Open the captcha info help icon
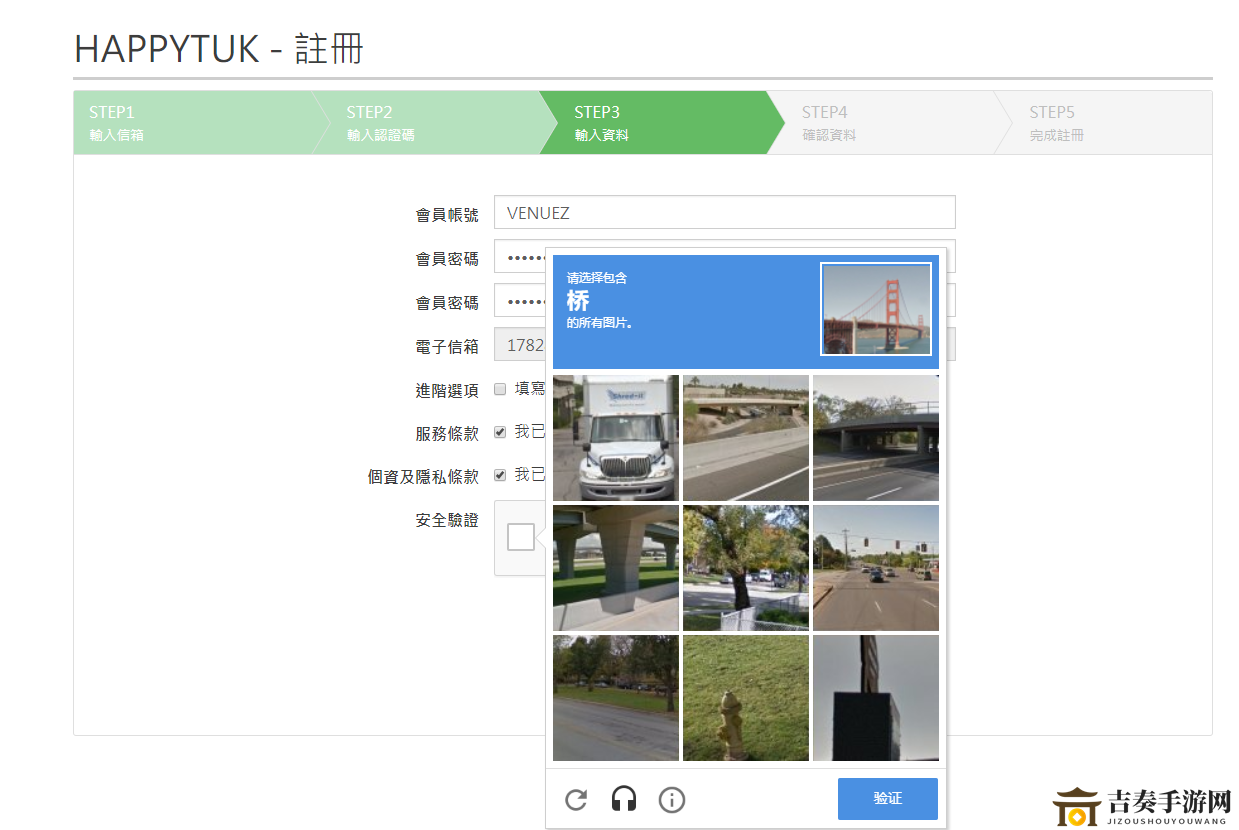 [672, 800]
